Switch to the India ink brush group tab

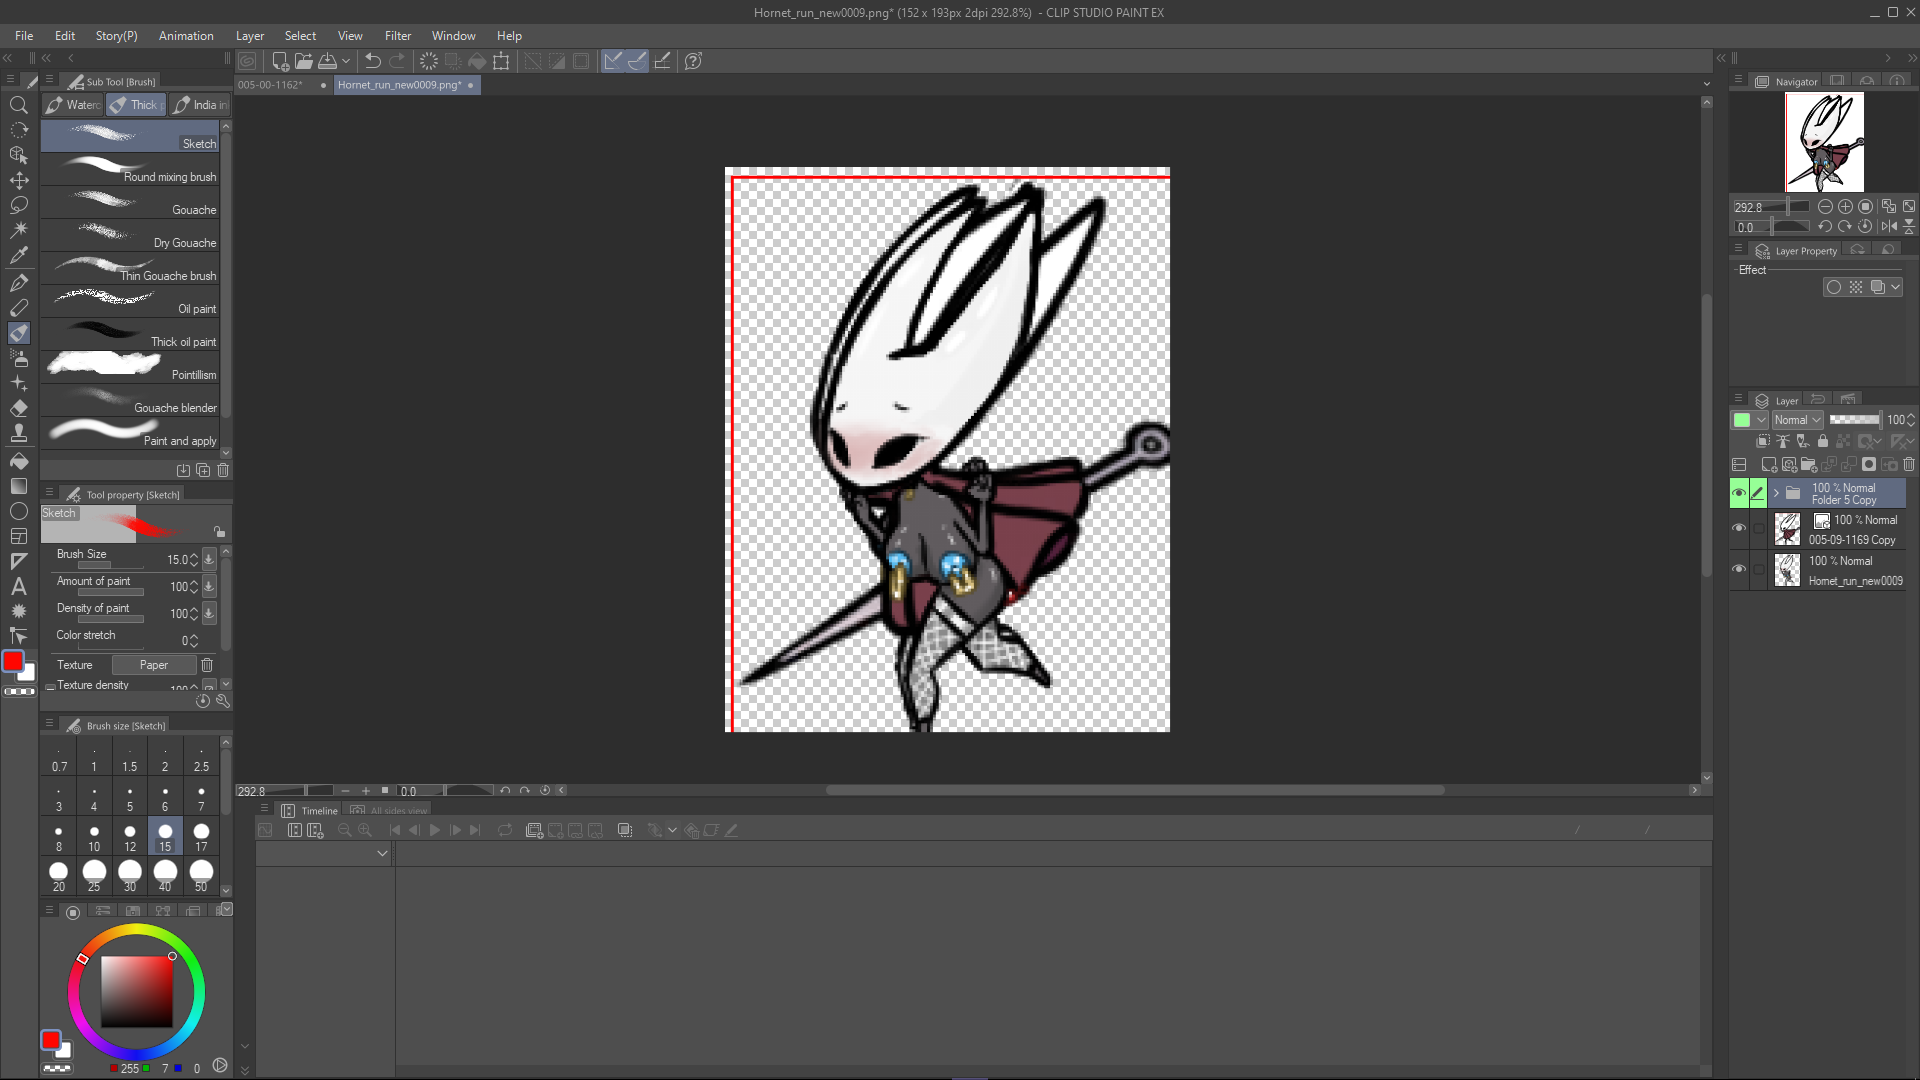click(200, 105)
